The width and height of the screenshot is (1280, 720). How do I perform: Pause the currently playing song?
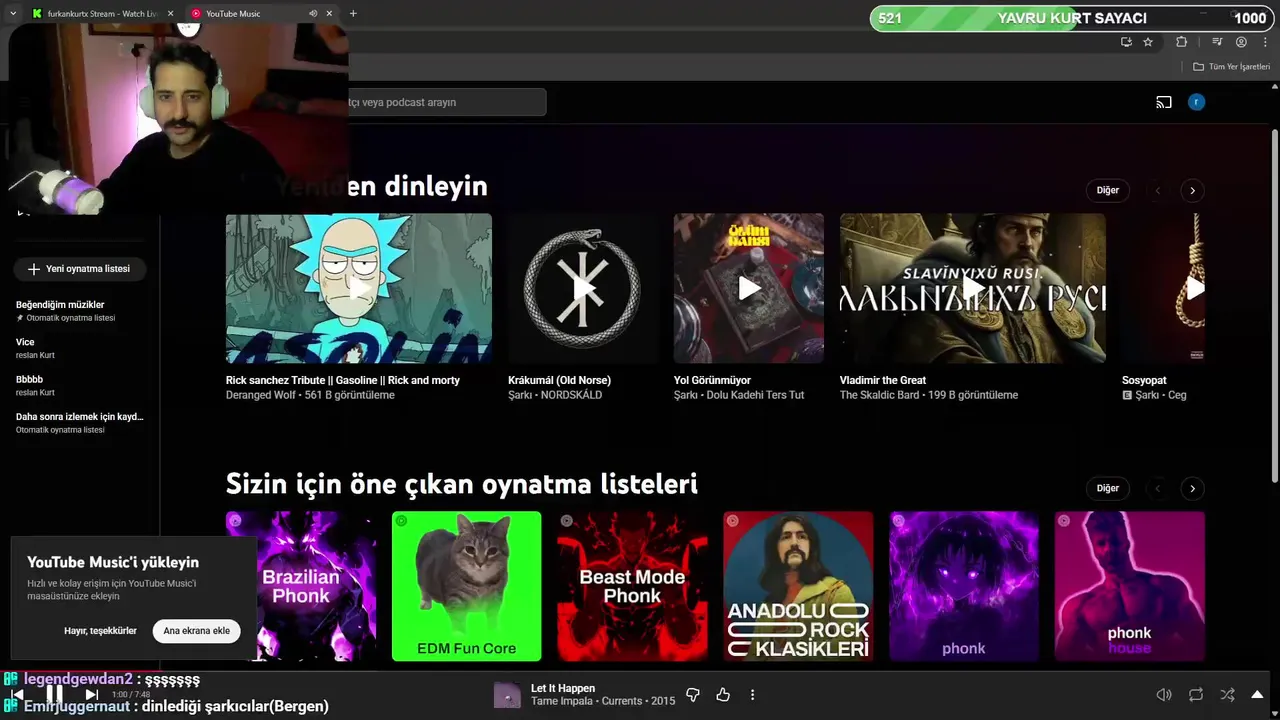pyautogui.click(x=55, y=694)
